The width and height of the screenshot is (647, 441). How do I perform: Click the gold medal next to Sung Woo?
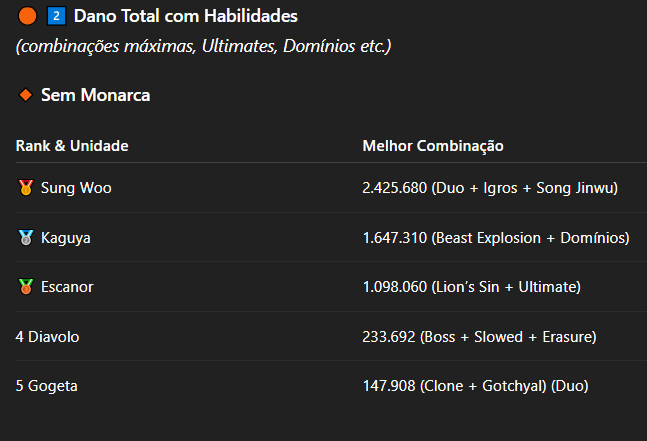[x=25, y=187]
